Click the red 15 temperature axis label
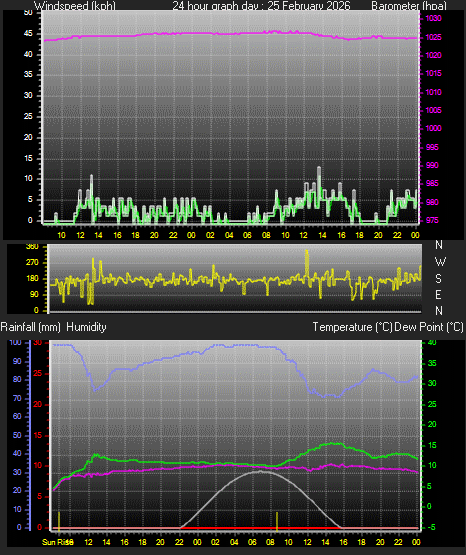 [x=38, y=435]
